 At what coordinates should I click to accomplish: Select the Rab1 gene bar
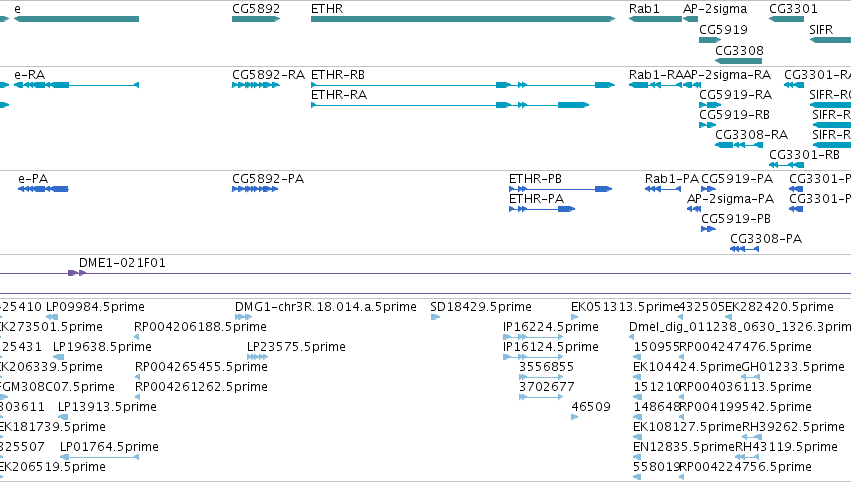pyautogui.click(x=655, y=19)
